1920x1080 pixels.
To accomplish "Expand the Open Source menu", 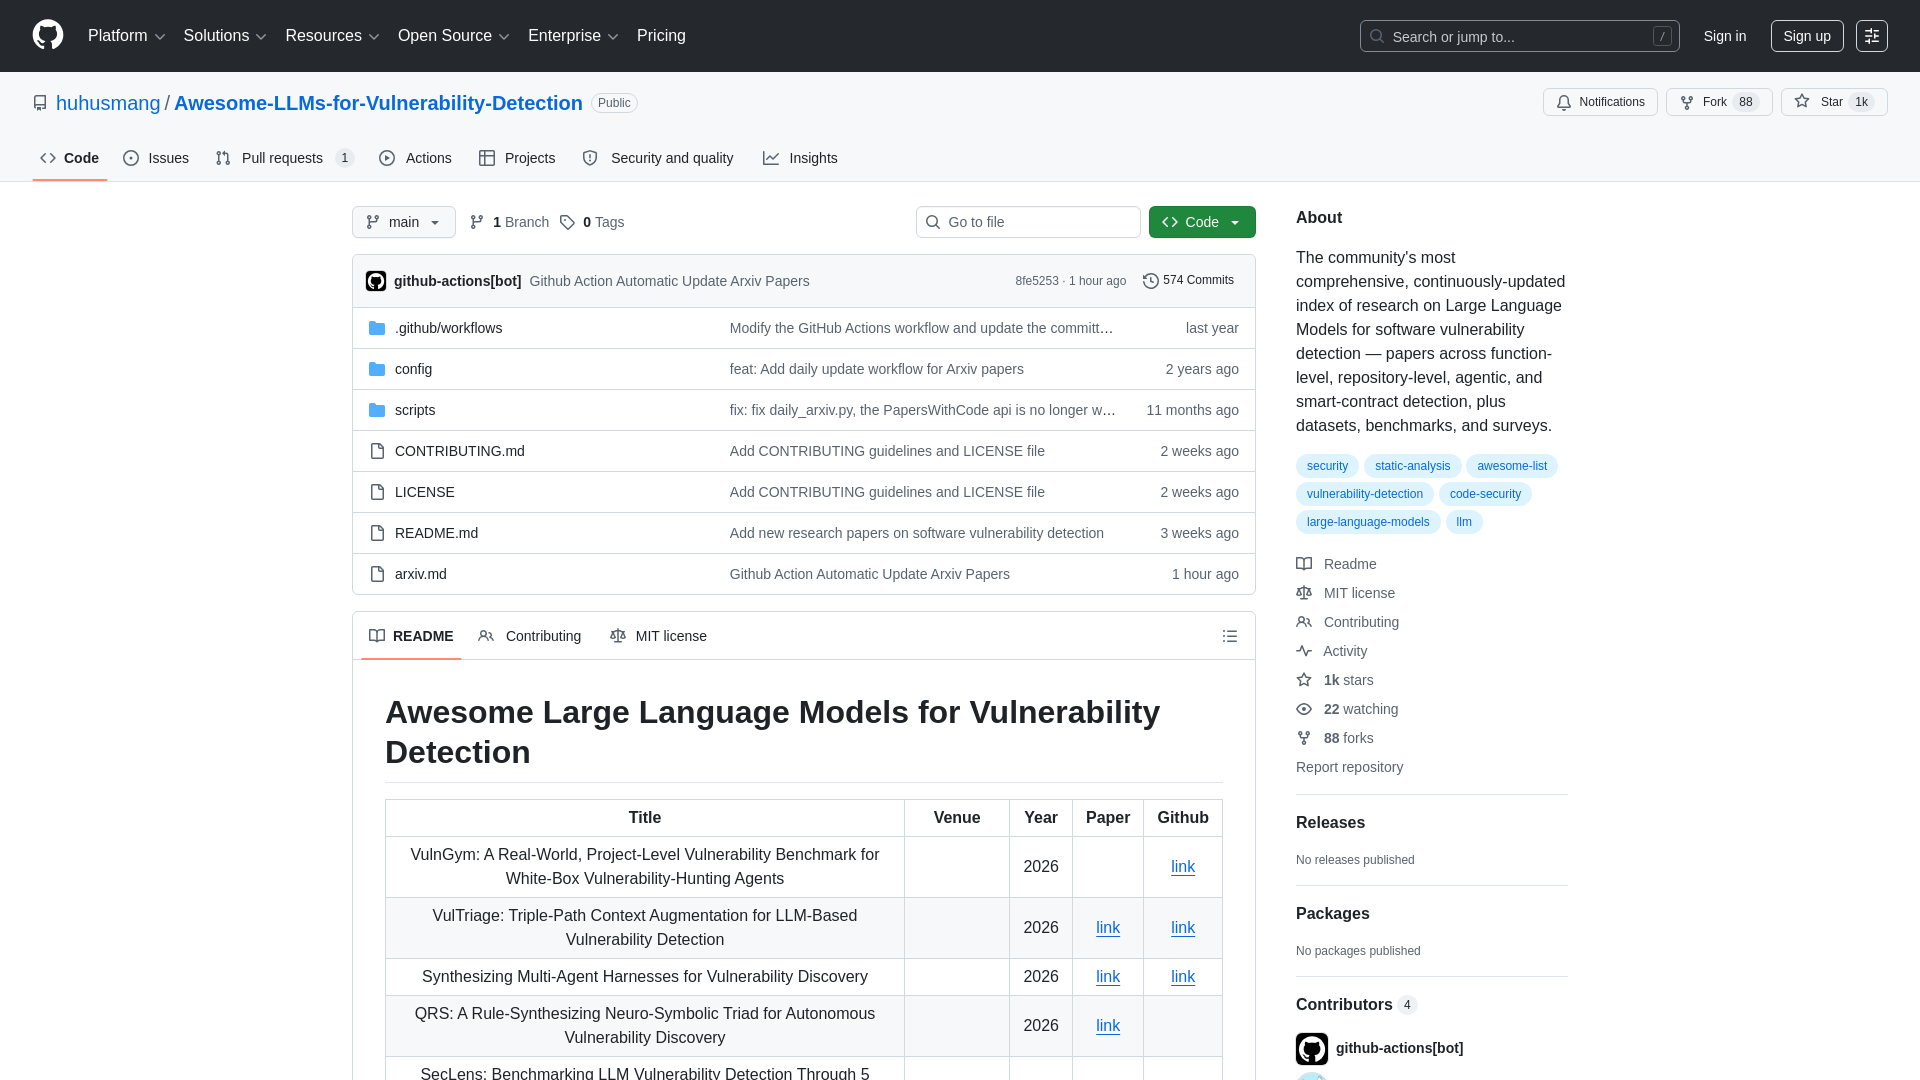I will (454, 36).
